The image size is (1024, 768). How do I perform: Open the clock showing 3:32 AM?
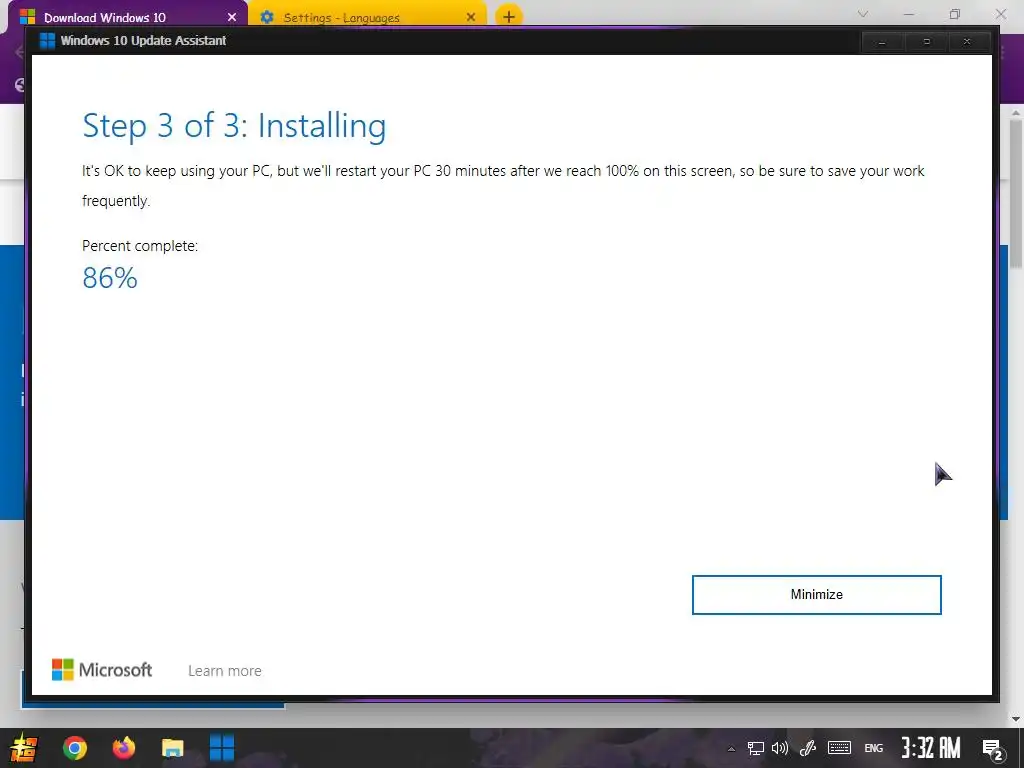click(x=931, y=748)
